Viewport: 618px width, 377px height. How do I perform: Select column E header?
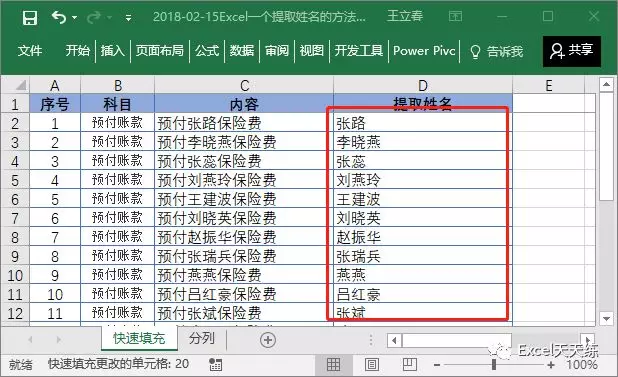tap(549, 85)
